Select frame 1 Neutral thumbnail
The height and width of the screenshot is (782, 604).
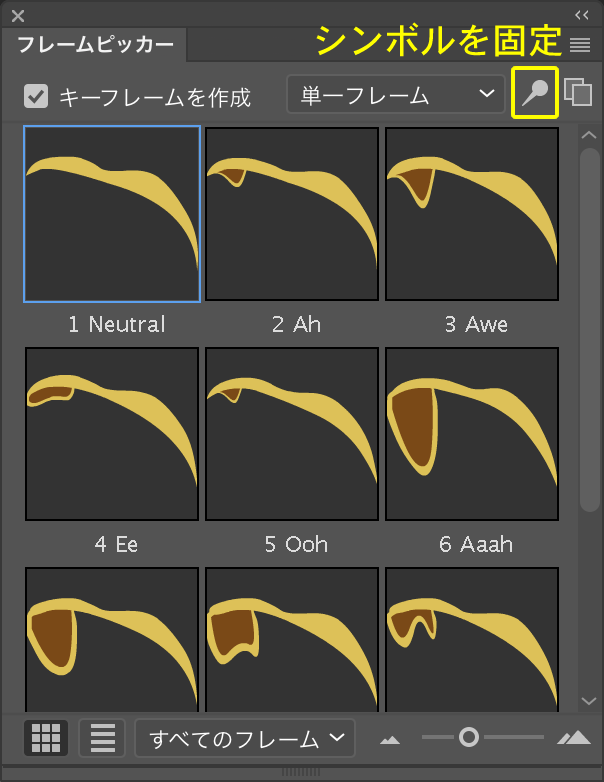tap(112, 214)
